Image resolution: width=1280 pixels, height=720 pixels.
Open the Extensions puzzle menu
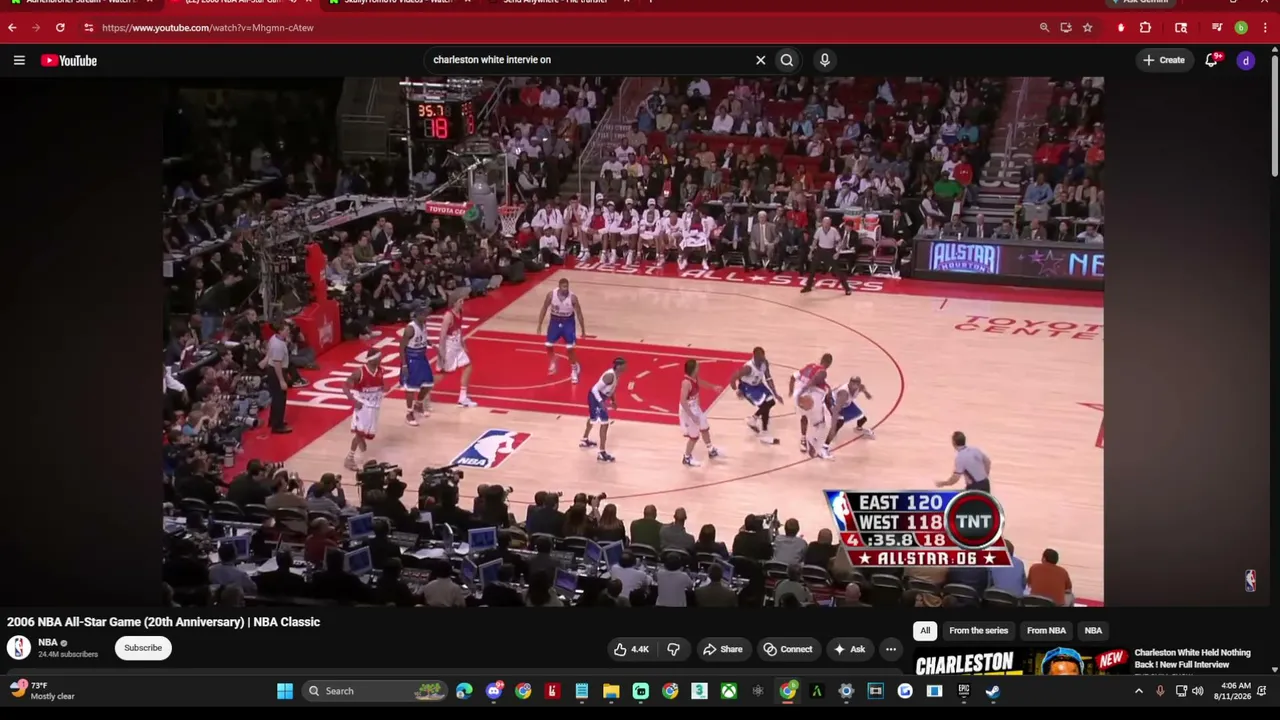1146,28
